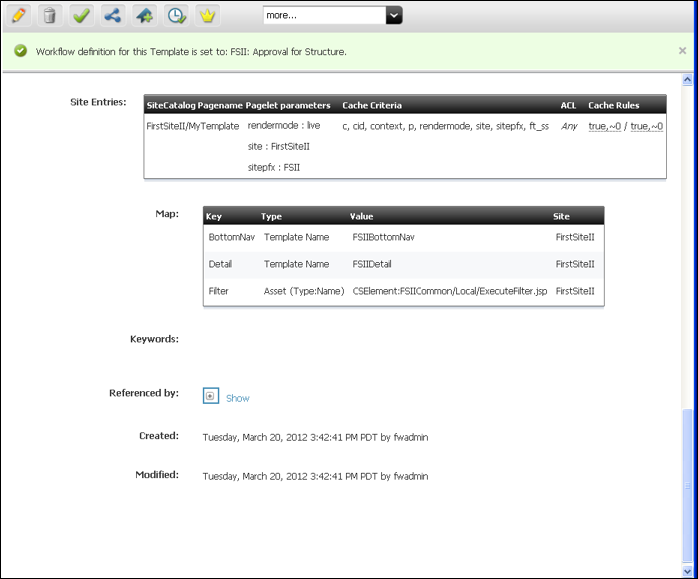The width and height of the screenshot is (698, 579).
Task: Click the Show link
Action: click(238, 398)
